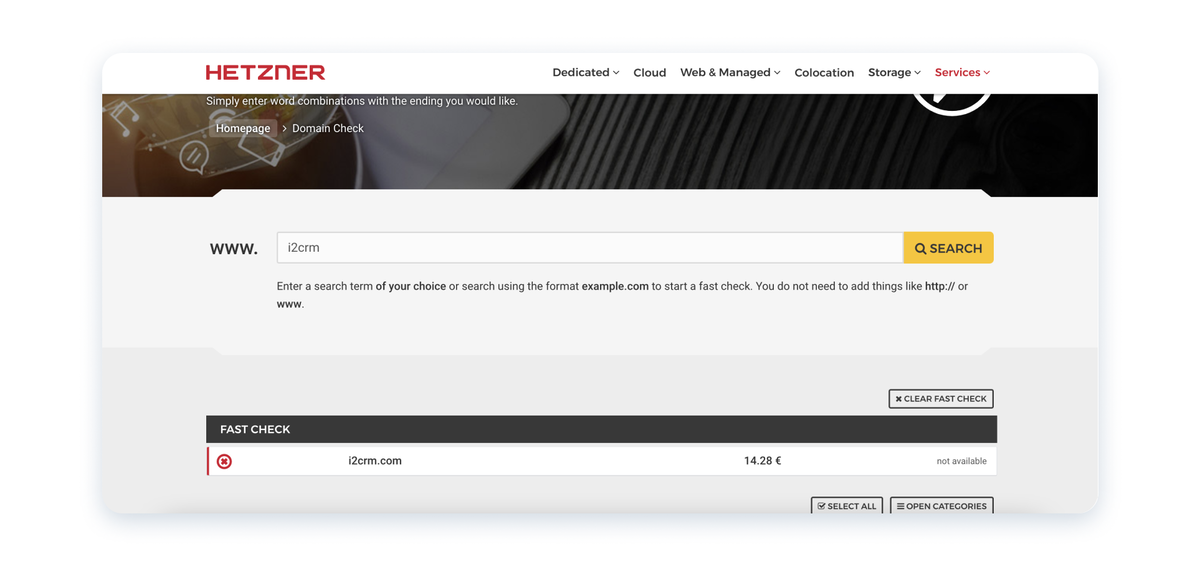The height and width of the screenshot is (567, 1200).
Task: Click the 14.28 € price
Action: [762, 461]
